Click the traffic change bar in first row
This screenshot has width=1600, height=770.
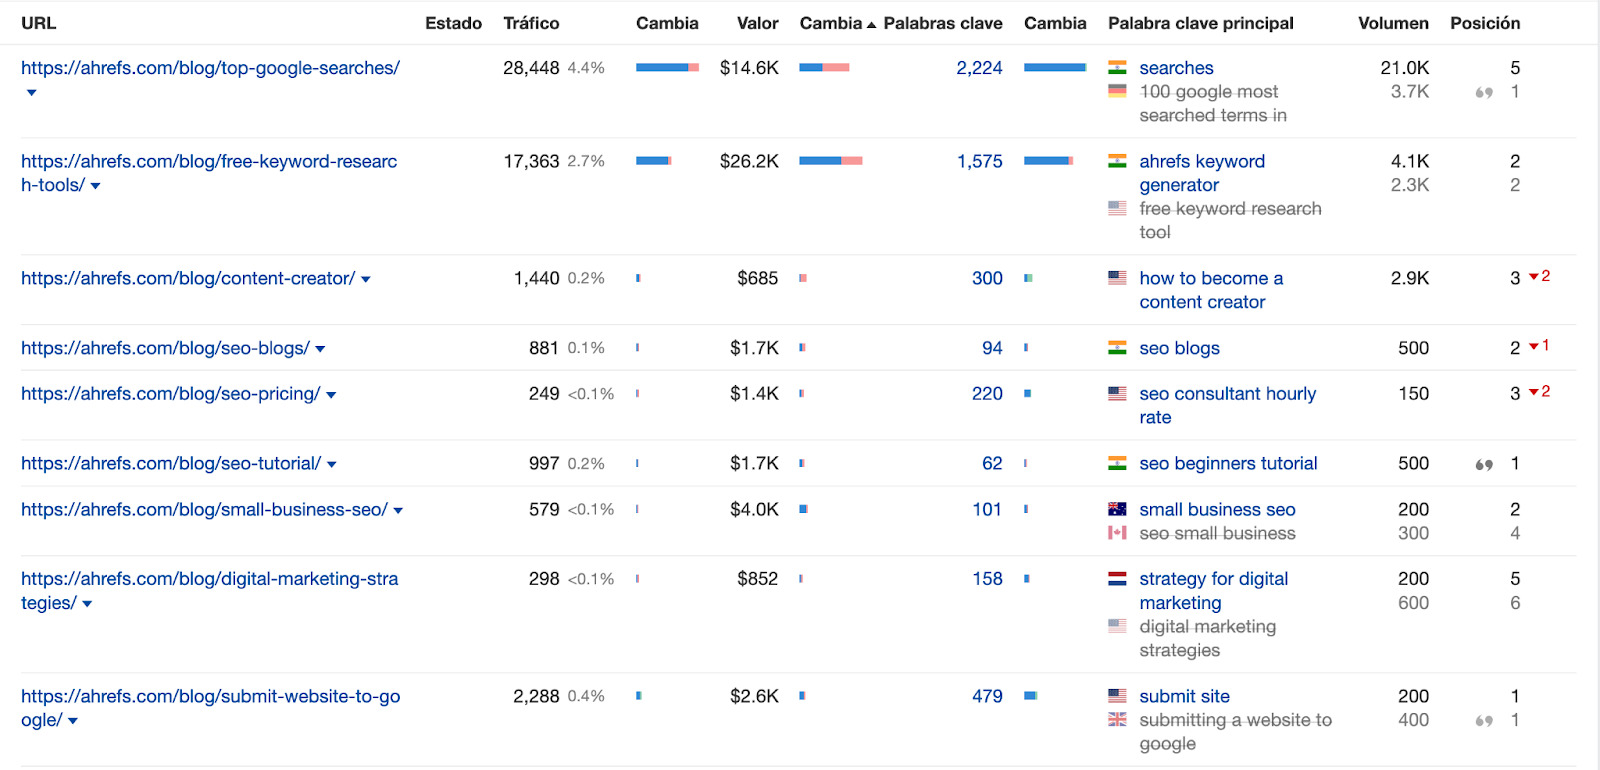tap(667, 67)
